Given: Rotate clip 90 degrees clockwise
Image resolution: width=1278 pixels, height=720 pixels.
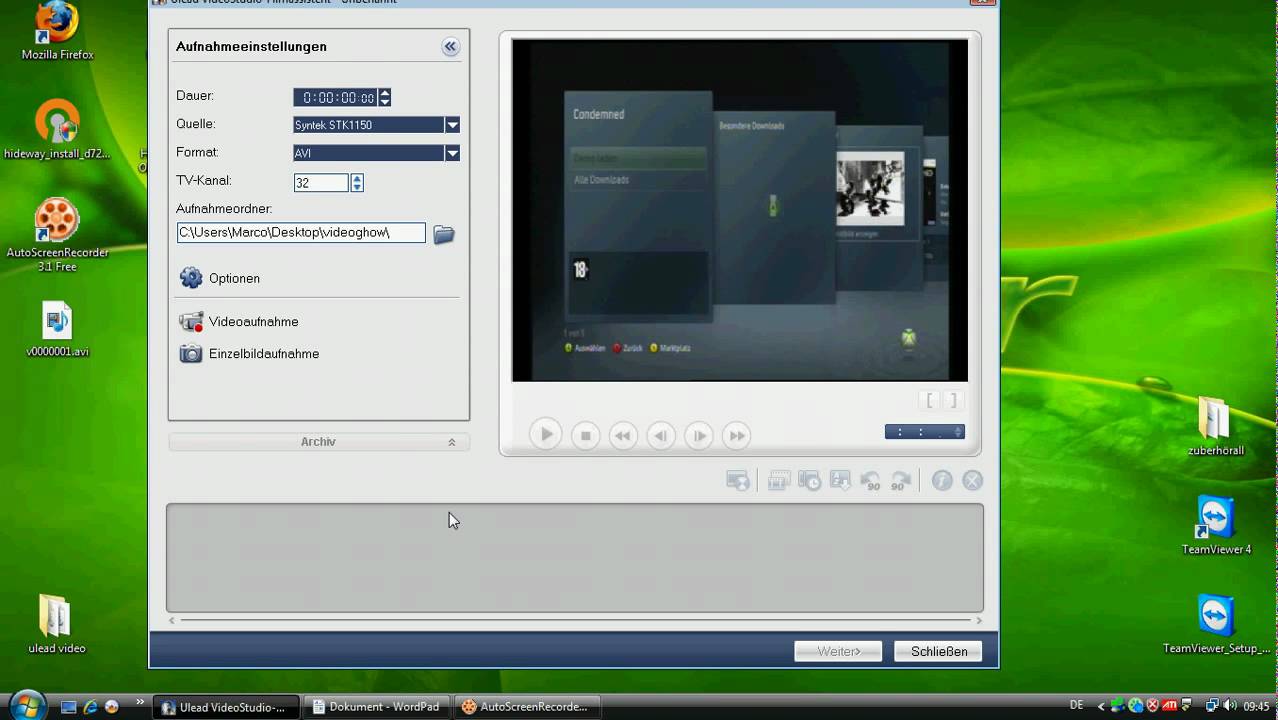Looking at the screenshot, I should [902, 481].
